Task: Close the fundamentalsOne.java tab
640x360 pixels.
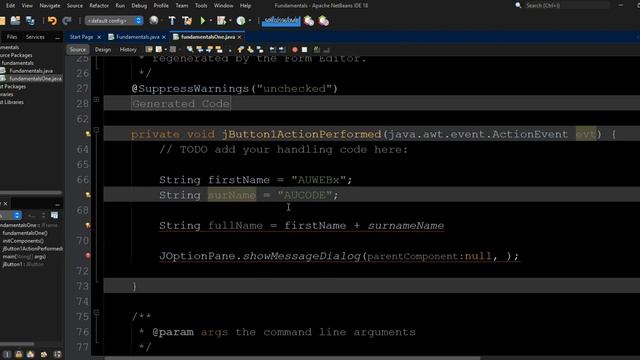Action: pos(240,37)
